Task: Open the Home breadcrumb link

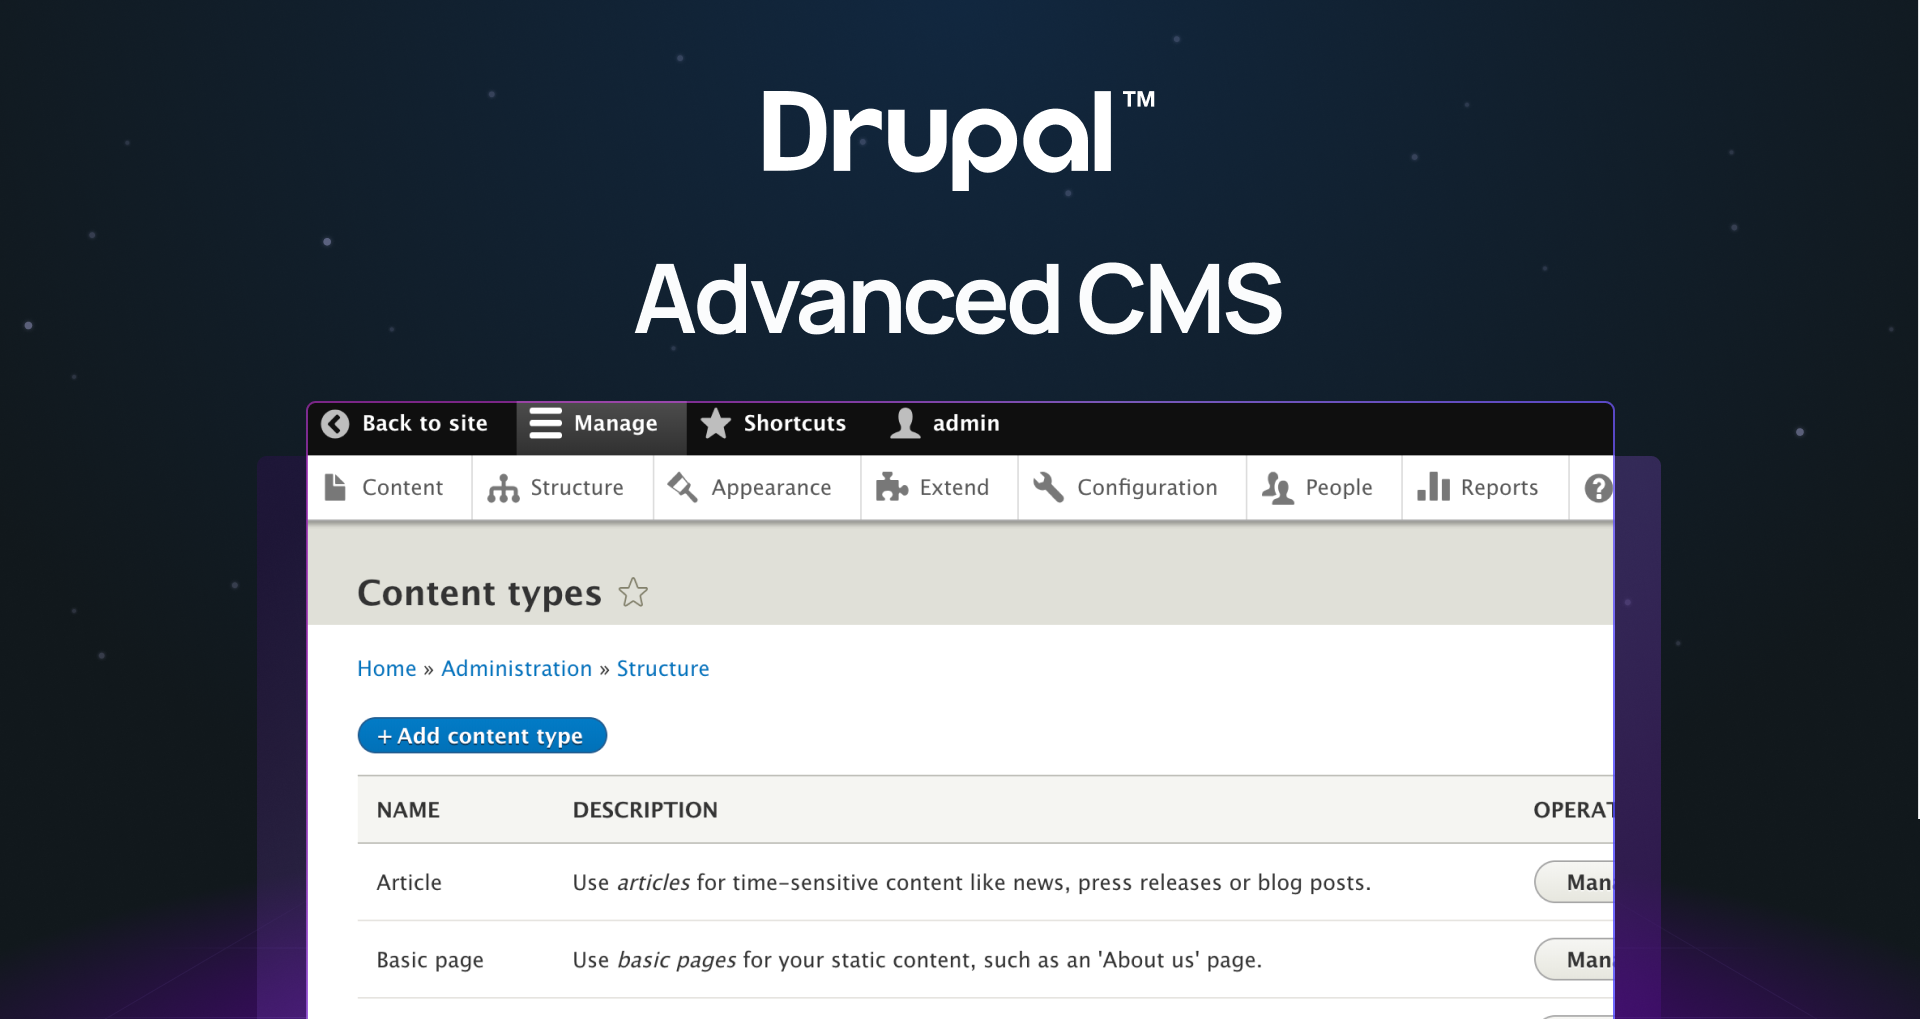Action: point(386,668)
